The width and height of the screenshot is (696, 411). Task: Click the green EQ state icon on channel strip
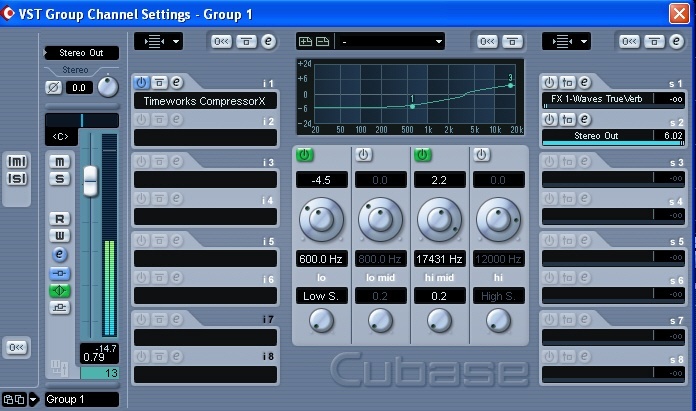(59, 291)
